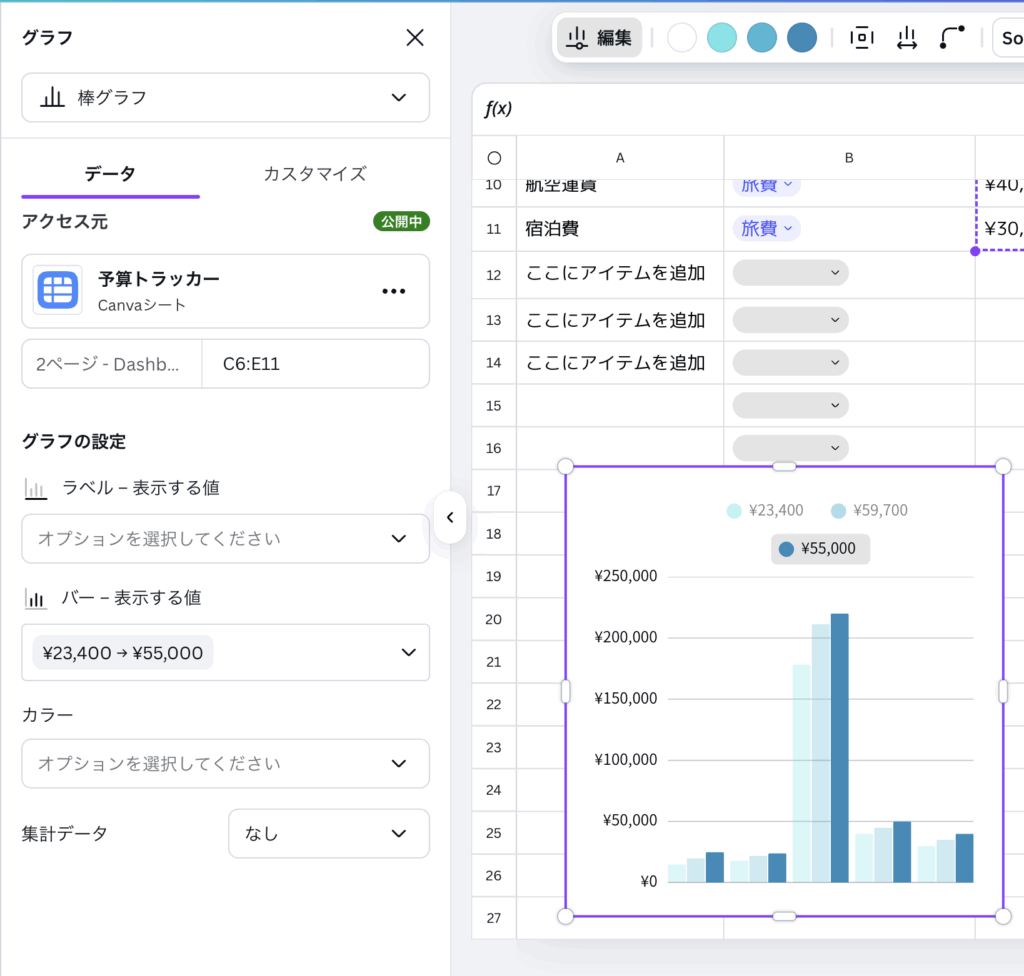Viewport: 1024px width, 976px height.
Task: Click the chart alignment frame toolbar icon
Action: (861, 38)
